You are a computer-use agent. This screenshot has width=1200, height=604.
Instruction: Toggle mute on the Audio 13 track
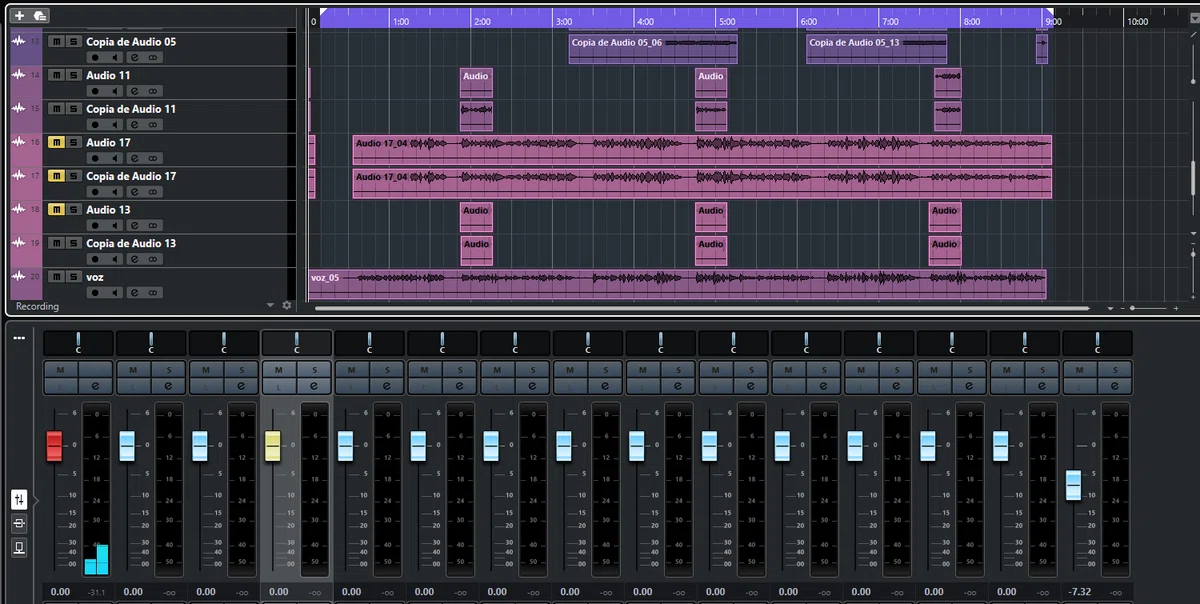(x=55, y=210)
